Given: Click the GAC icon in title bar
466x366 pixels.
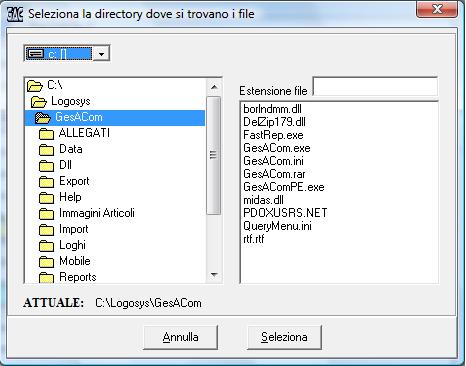Looking at the screenshot, I should tap(15, 14).
